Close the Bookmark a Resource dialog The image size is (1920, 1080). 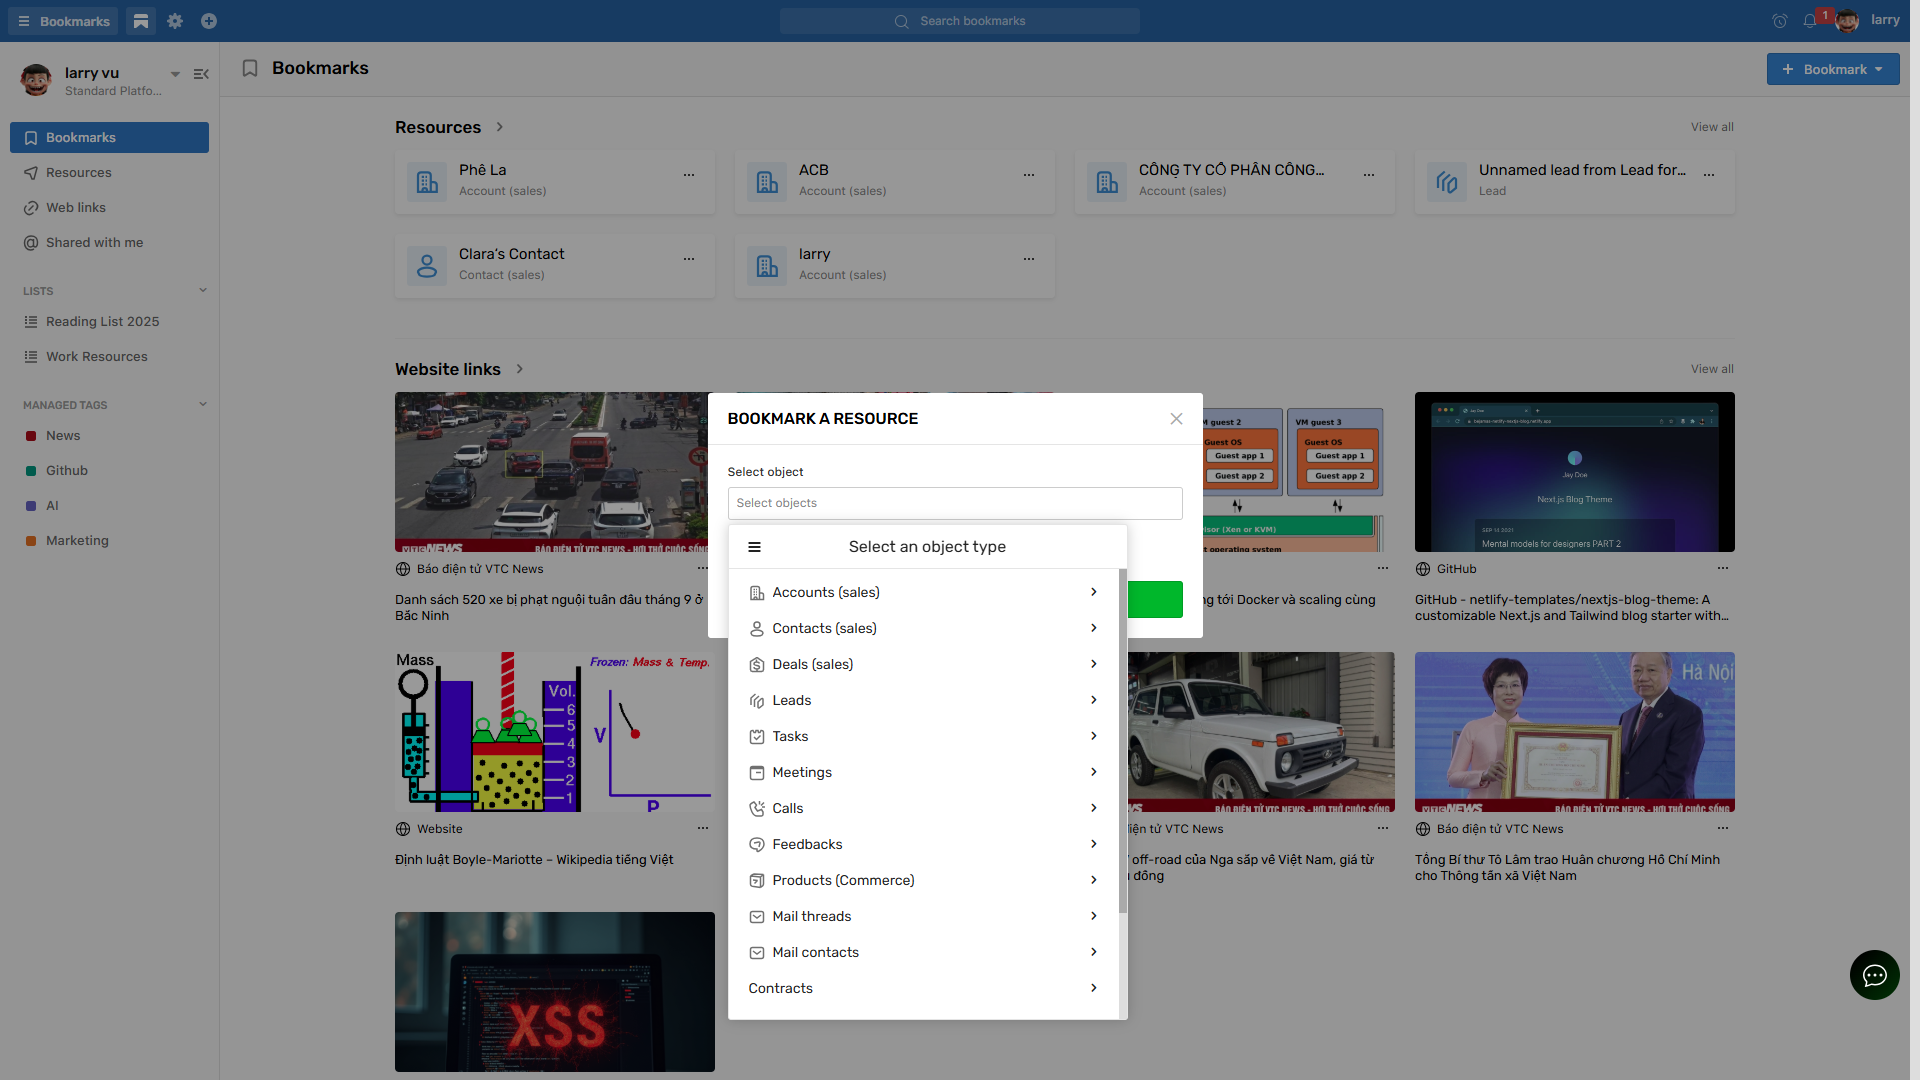[1176, 419]
